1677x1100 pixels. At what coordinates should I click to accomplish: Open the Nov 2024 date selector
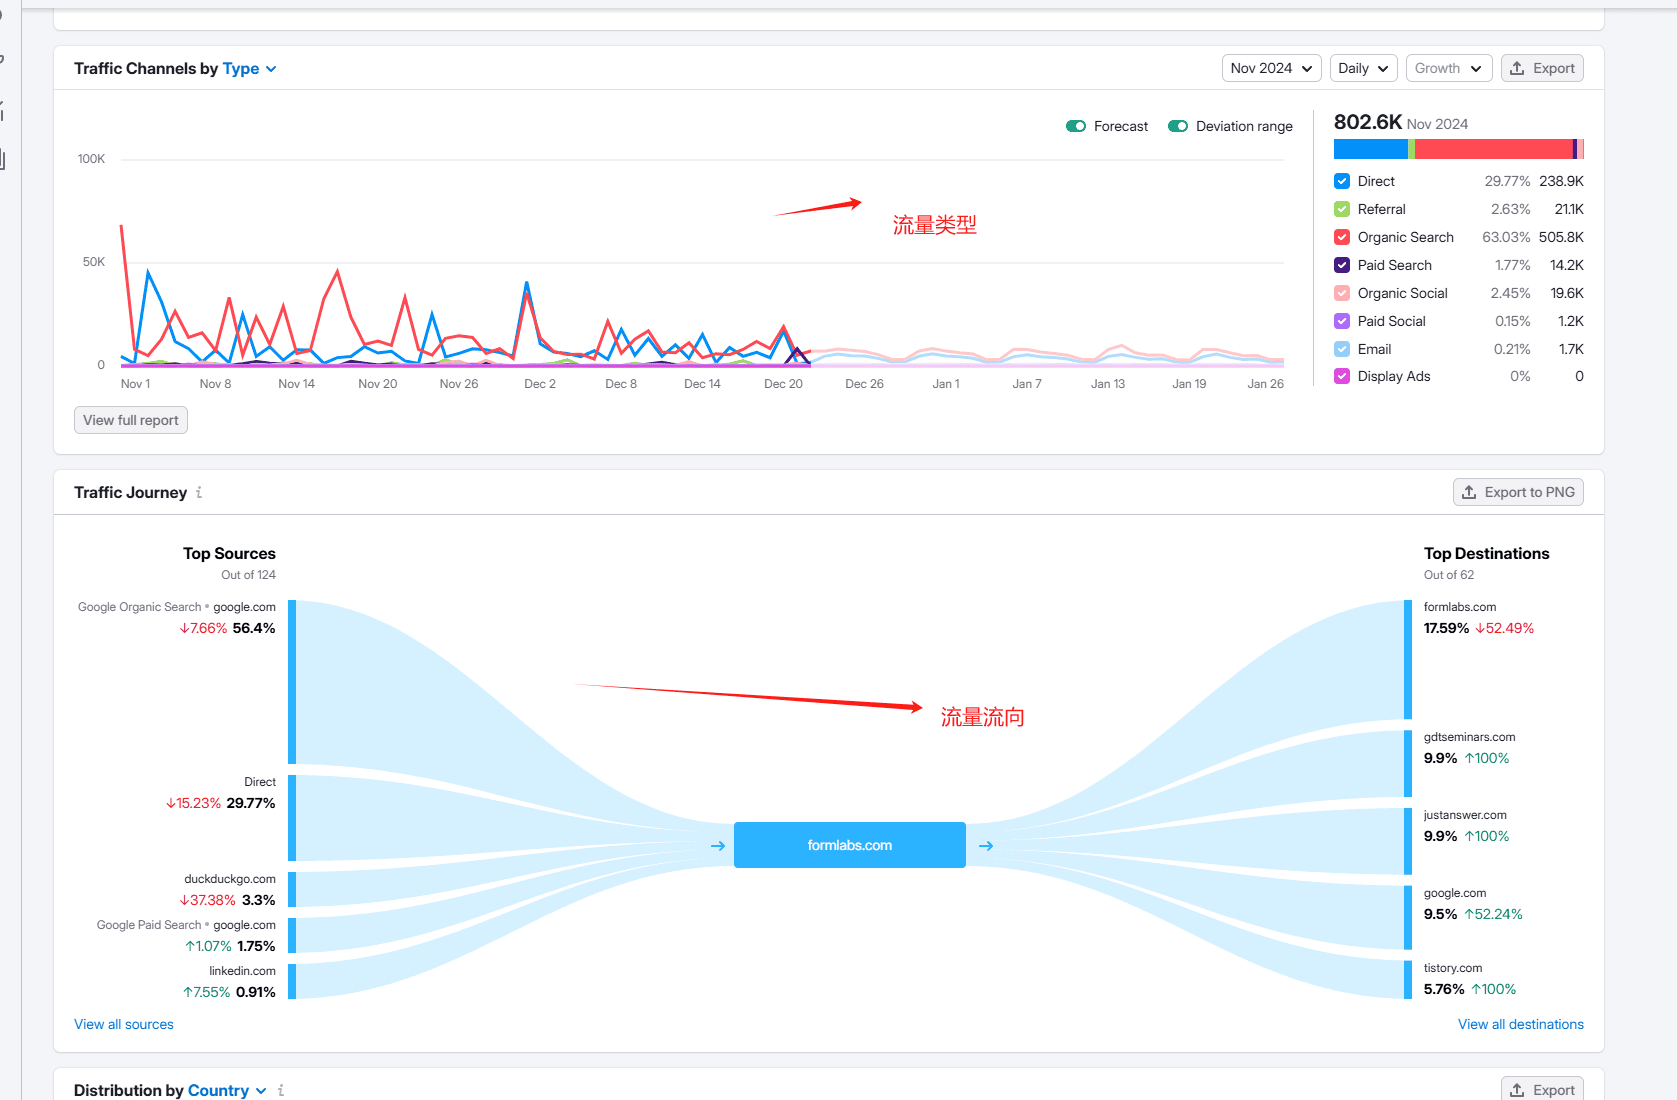(1271, 68)
